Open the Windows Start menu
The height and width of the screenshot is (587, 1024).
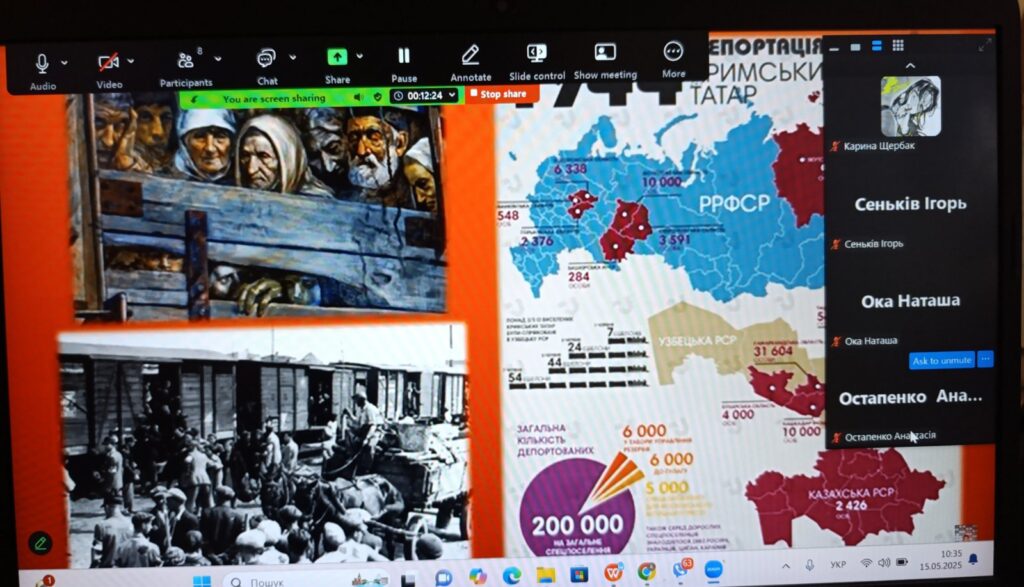pyautogui.click(x=202, y=580)
